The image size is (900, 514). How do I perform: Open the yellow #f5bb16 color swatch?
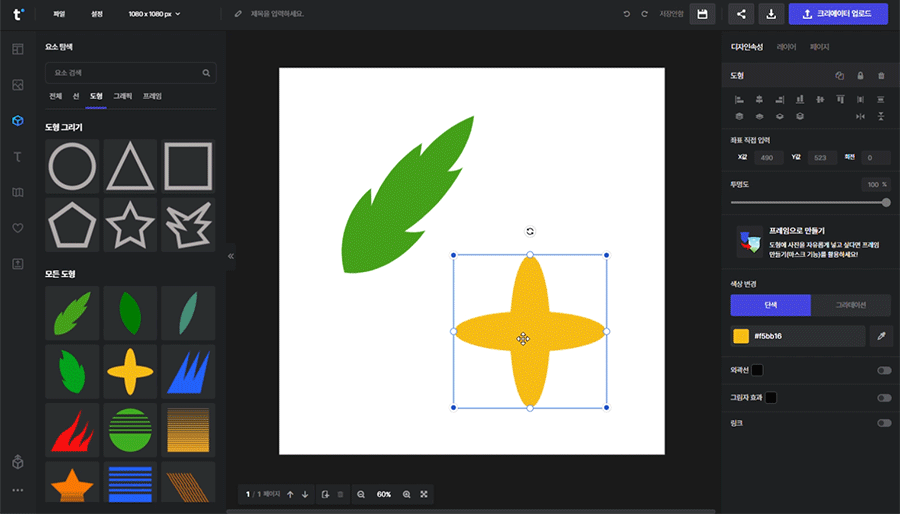741,336
